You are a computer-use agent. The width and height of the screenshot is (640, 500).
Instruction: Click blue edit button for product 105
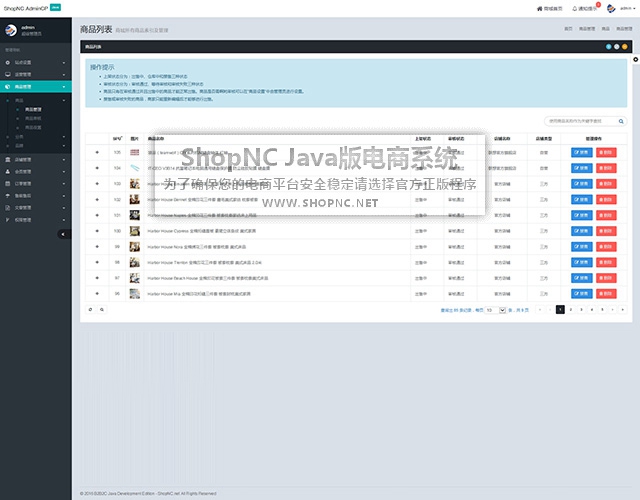tap(582, 153)
